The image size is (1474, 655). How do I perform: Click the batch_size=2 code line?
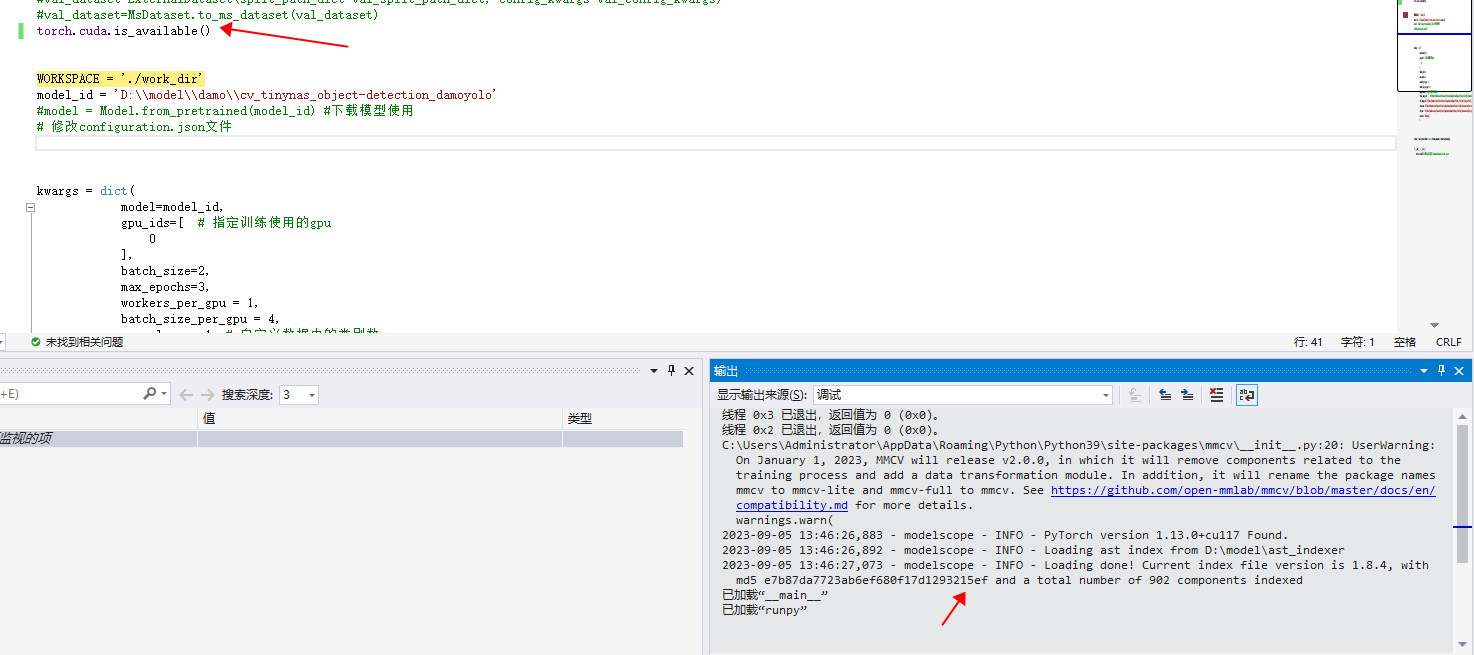tap(165, 271)
